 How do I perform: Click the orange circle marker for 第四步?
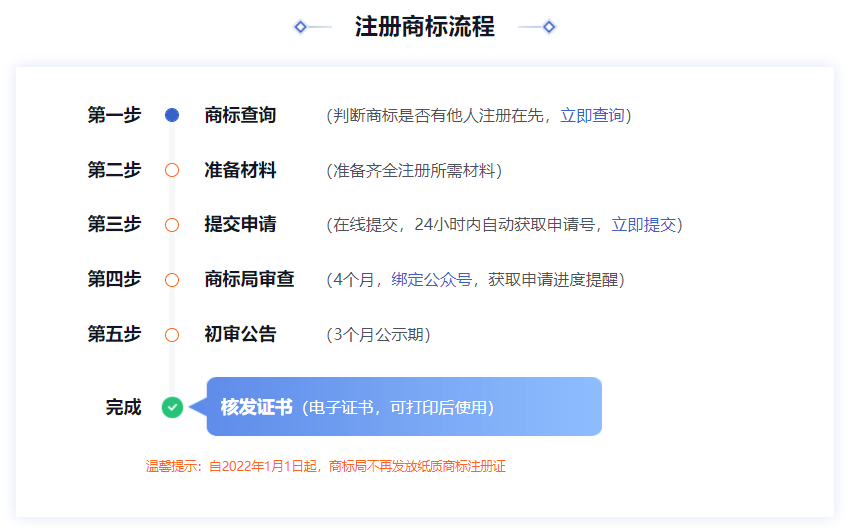click(172, 280)
